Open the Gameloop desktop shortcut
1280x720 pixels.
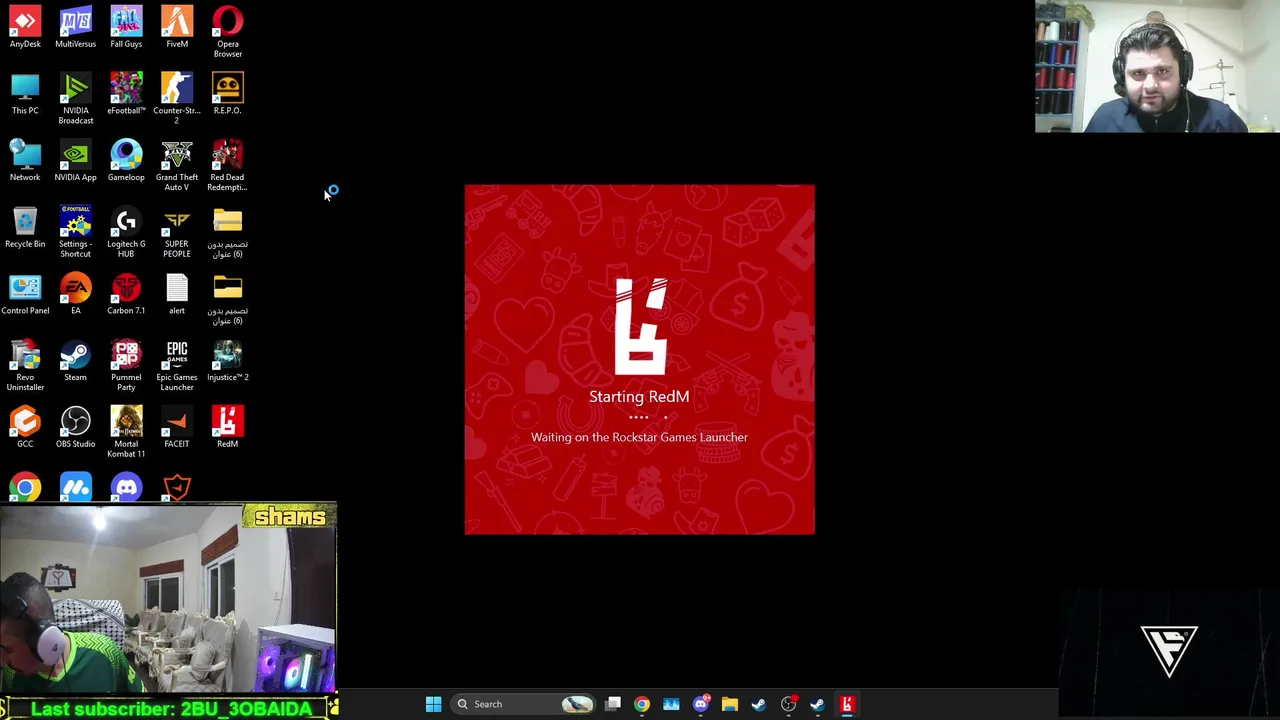(x=126, y=161)
